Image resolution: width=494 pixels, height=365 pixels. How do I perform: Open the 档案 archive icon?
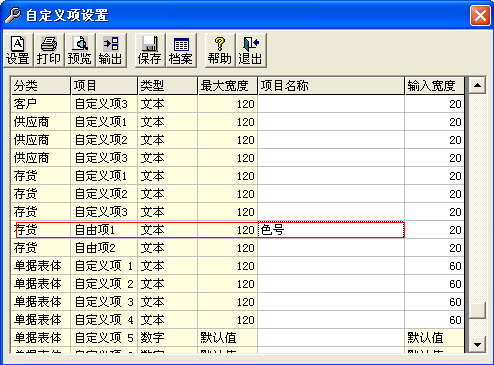pos(181,50)
